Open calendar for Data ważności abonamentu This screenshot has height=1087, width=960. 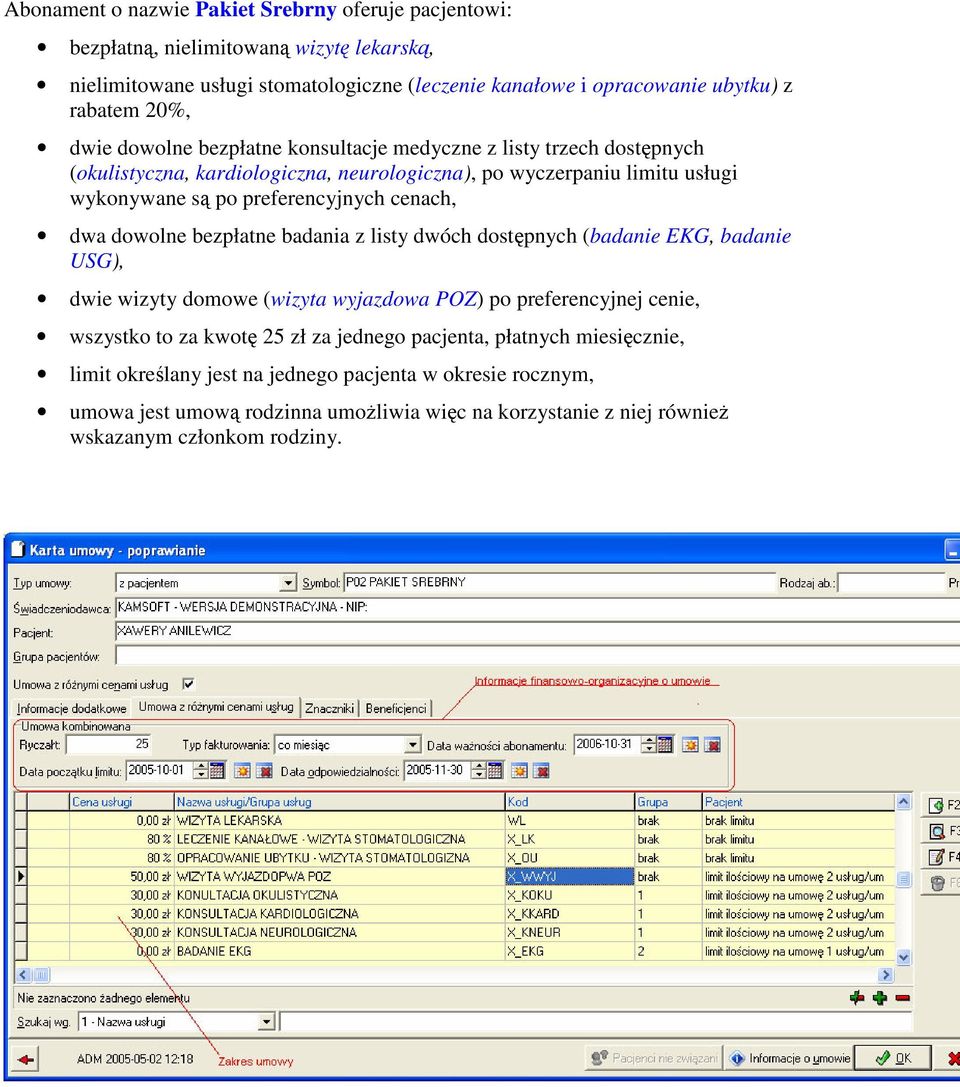(x=665, y=745)
